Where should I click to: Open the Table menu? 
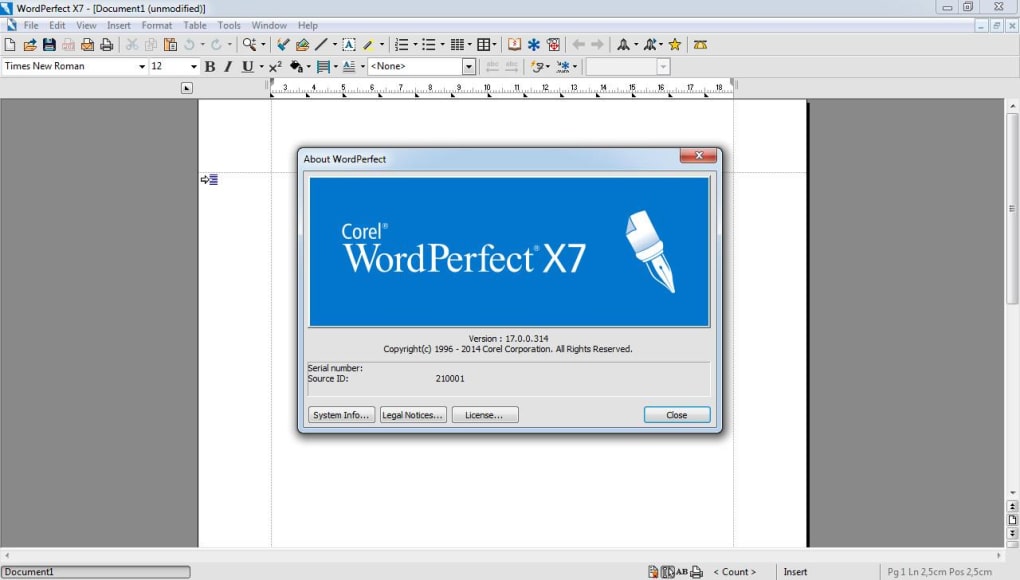coord(194,25)
